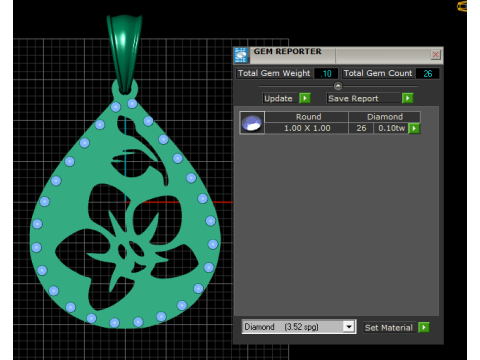Click the Total Gem Count label
The width and height of the screenshot is (480, 360).
378,73
